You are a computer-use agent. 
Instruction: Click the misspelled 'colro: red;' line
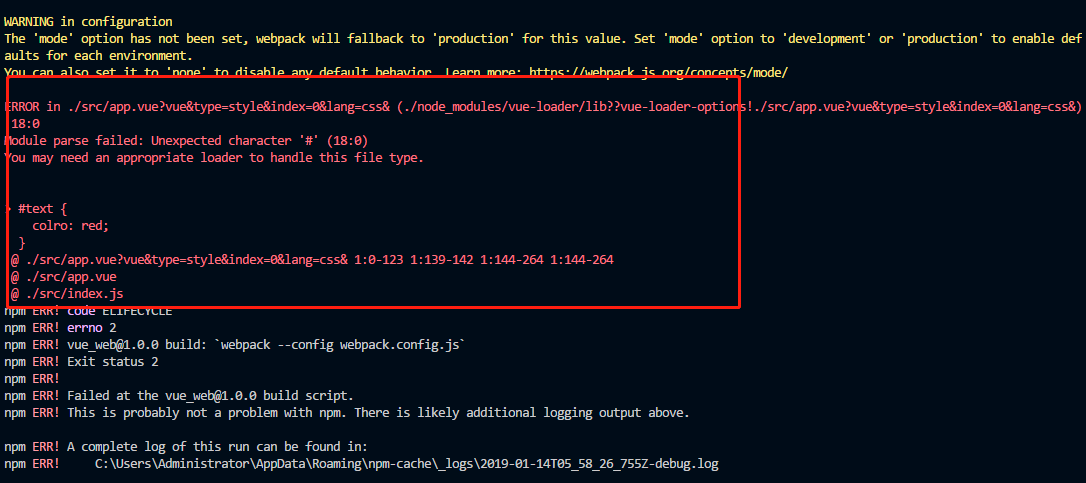pyautogui.click(x=70, y=226)
